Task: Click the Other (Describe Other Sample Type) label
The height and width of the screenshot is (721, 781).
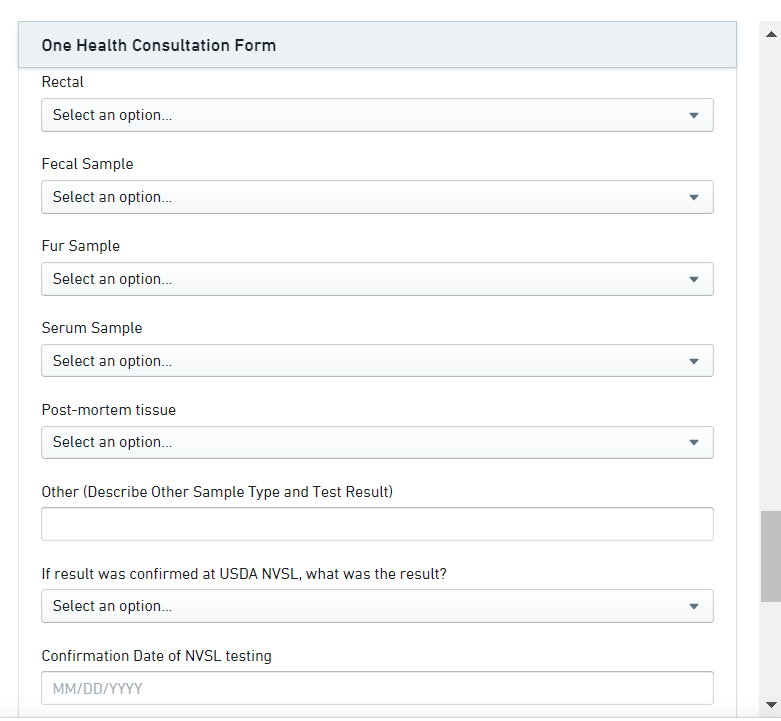Action: click(217, 492)
